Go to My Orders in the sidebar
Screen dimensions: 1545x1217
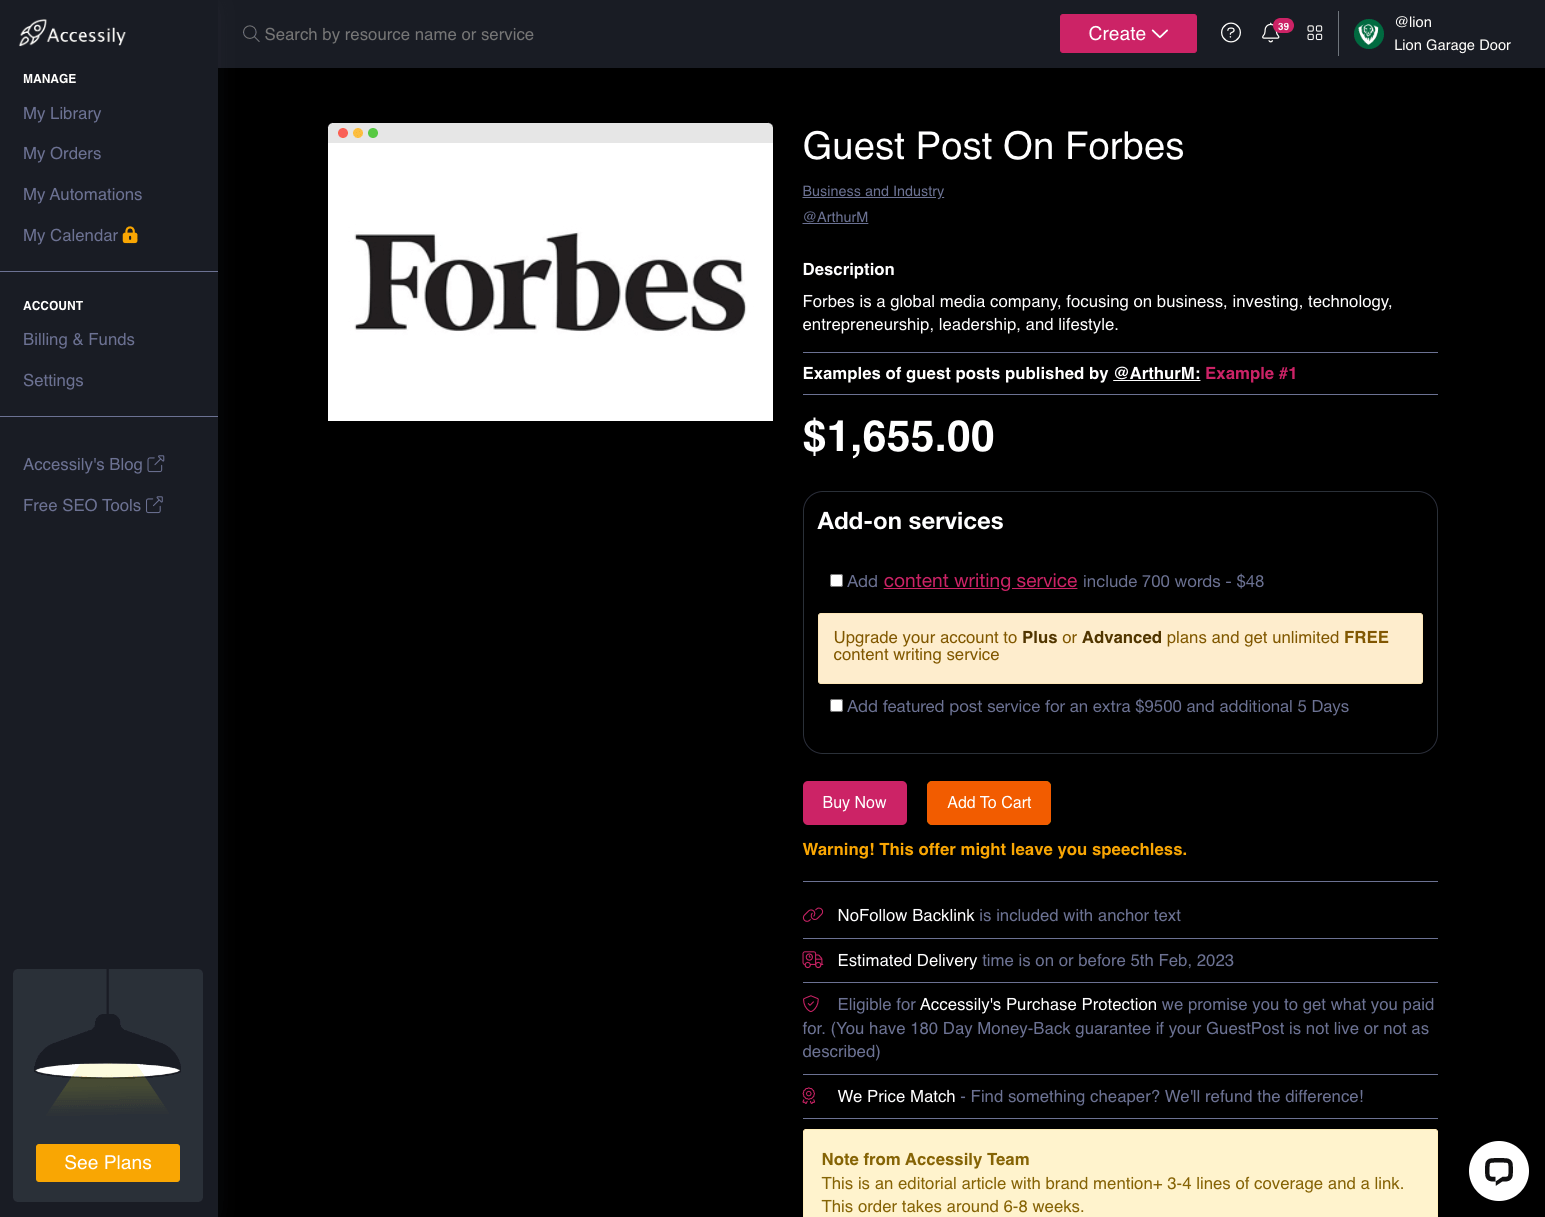[x=61, y=153]
